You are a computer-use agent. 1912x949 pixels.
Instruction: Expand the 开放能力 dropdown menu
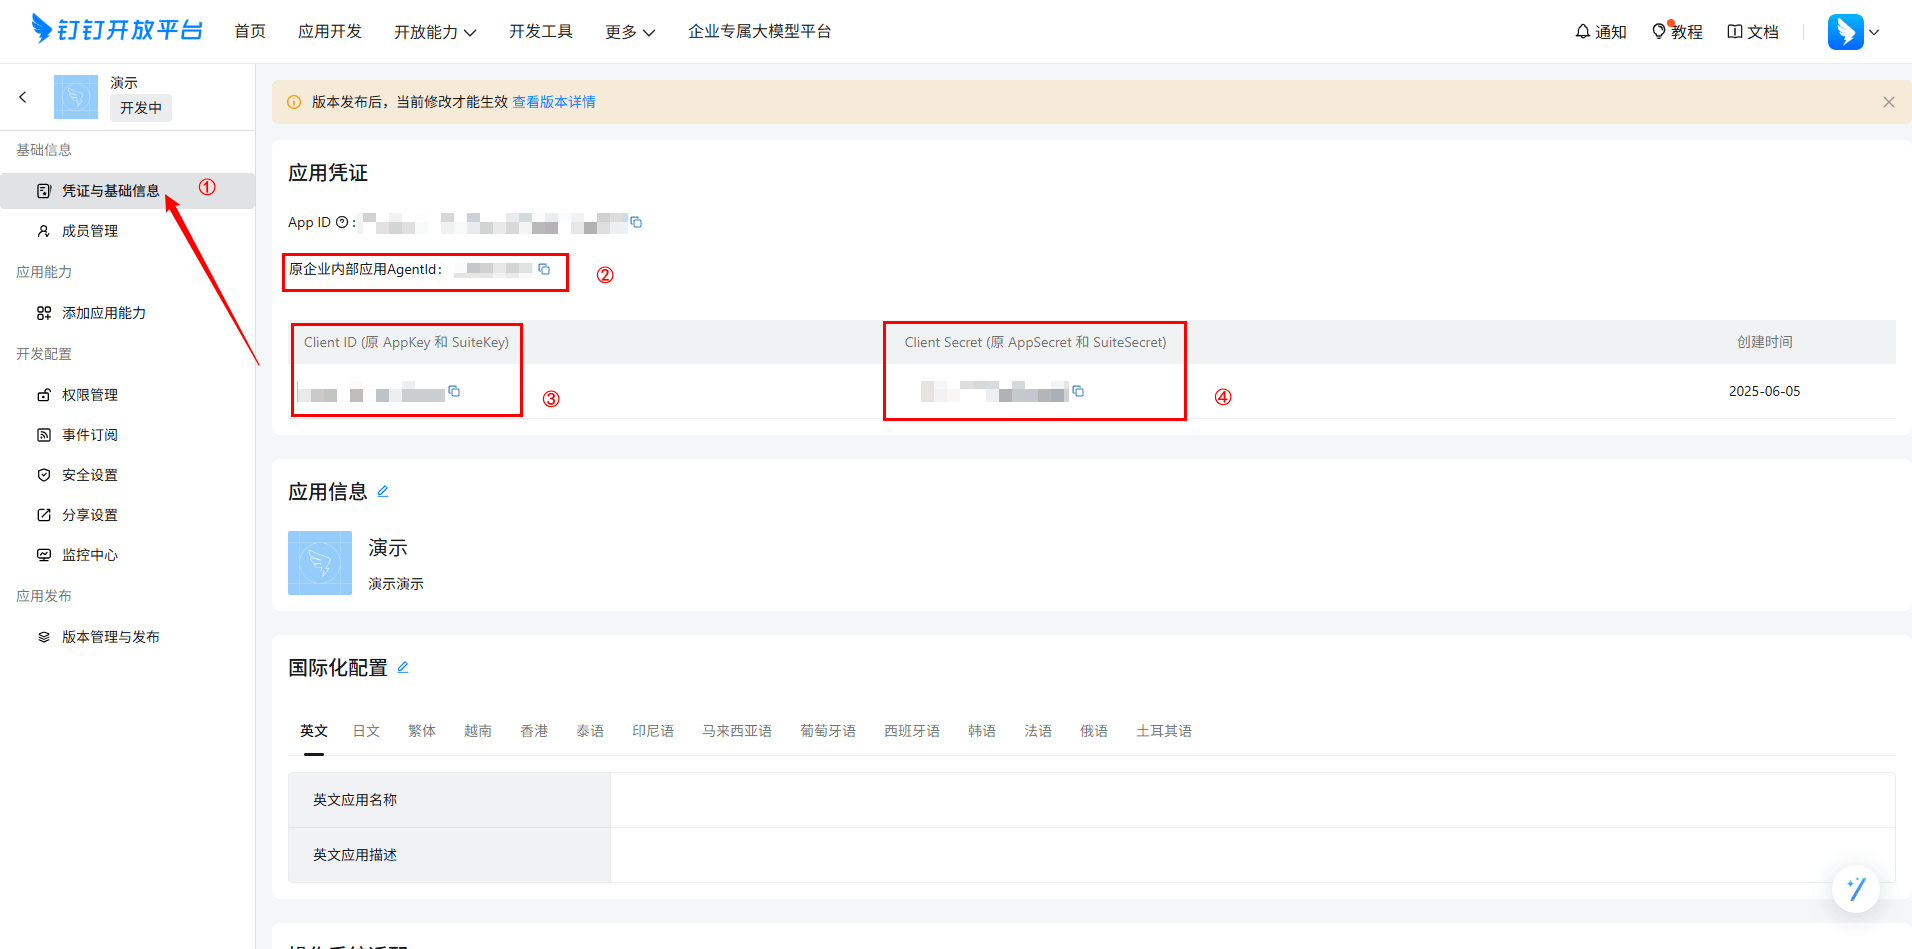click(x=435, y=32)
